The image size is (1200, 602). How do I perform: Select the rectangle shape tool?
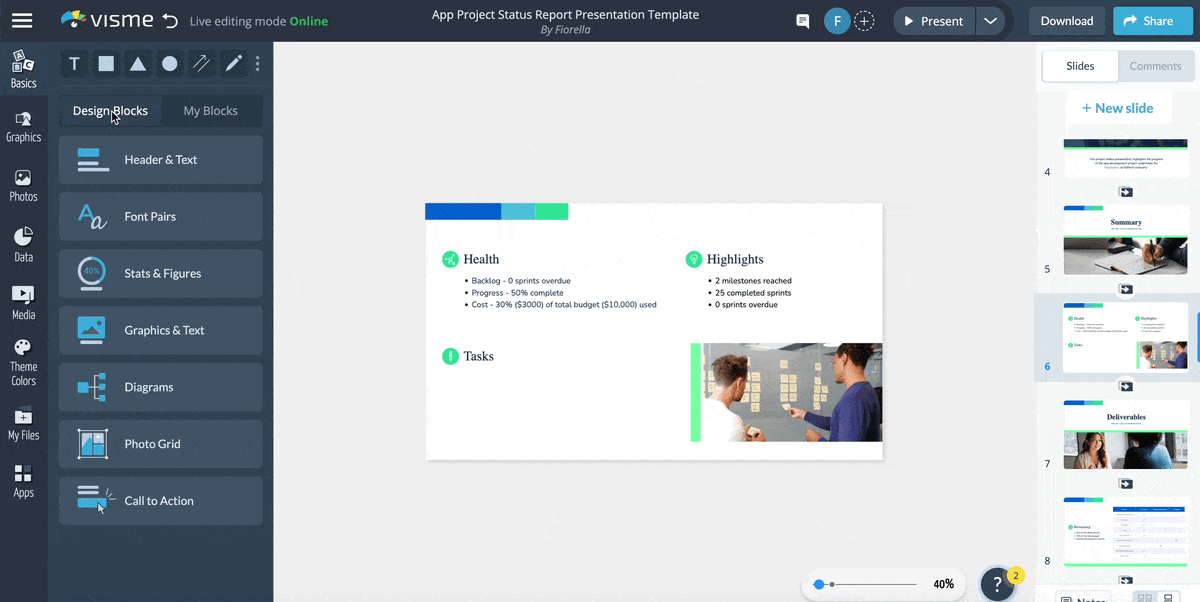click(106, 63)
